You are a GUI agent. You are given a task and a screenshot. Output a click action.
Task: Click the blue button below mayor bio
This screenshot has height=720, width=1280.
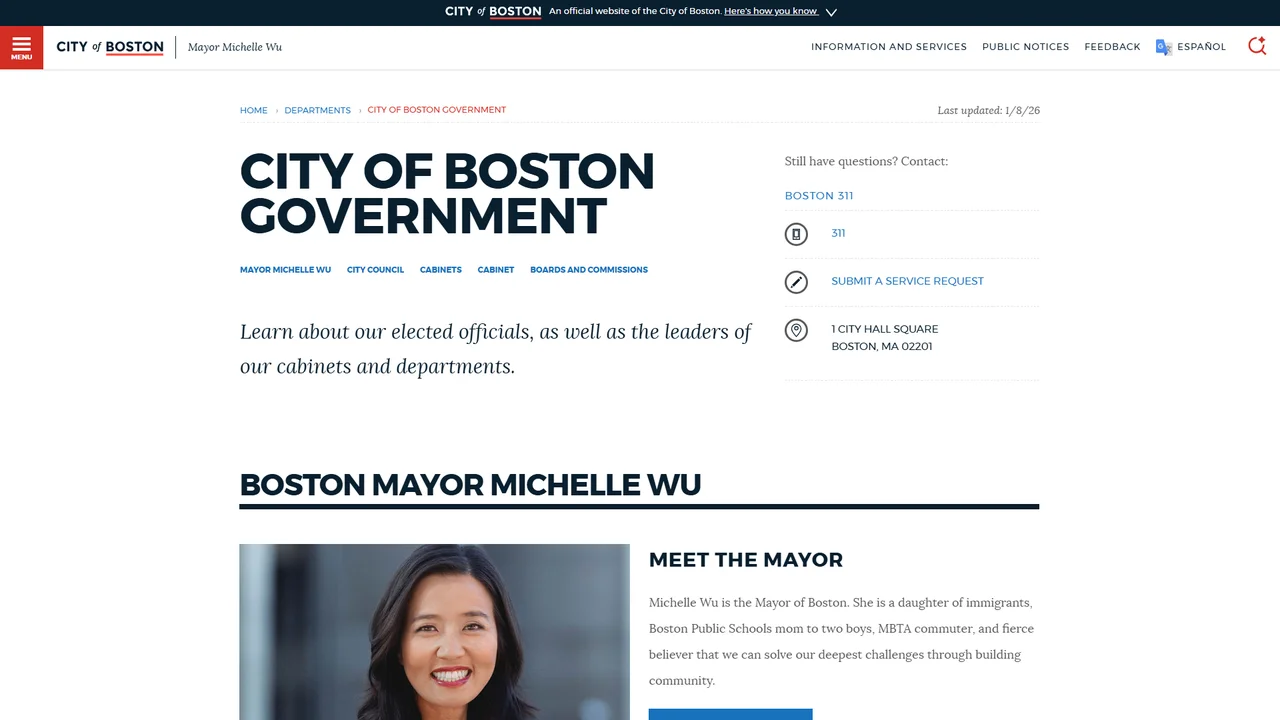pyautogui.click(x=730, y=714)
